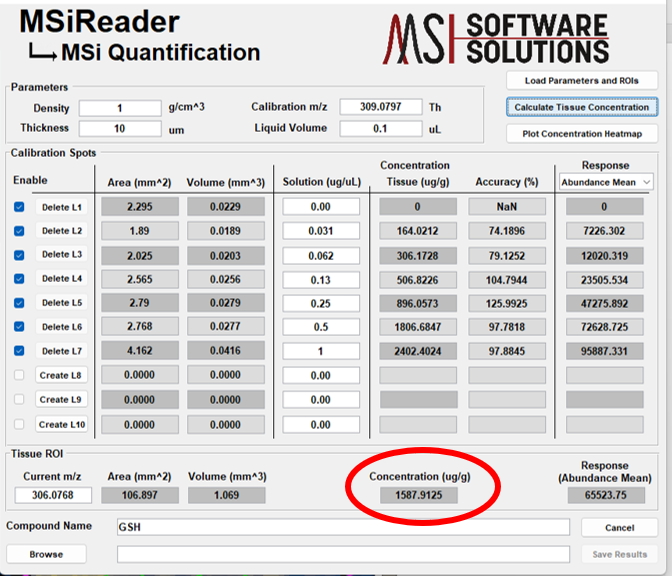Select L9 solution input field
672x576 pixels.
tap(321, 400)
